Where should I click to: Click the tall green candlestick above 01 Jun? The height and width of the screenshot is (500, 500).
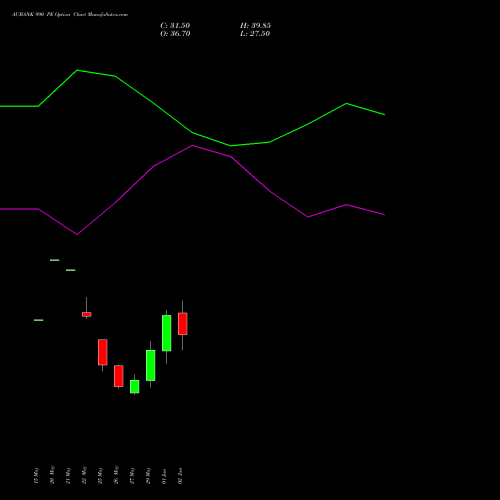pyautogui.click(x=167, y=333)
